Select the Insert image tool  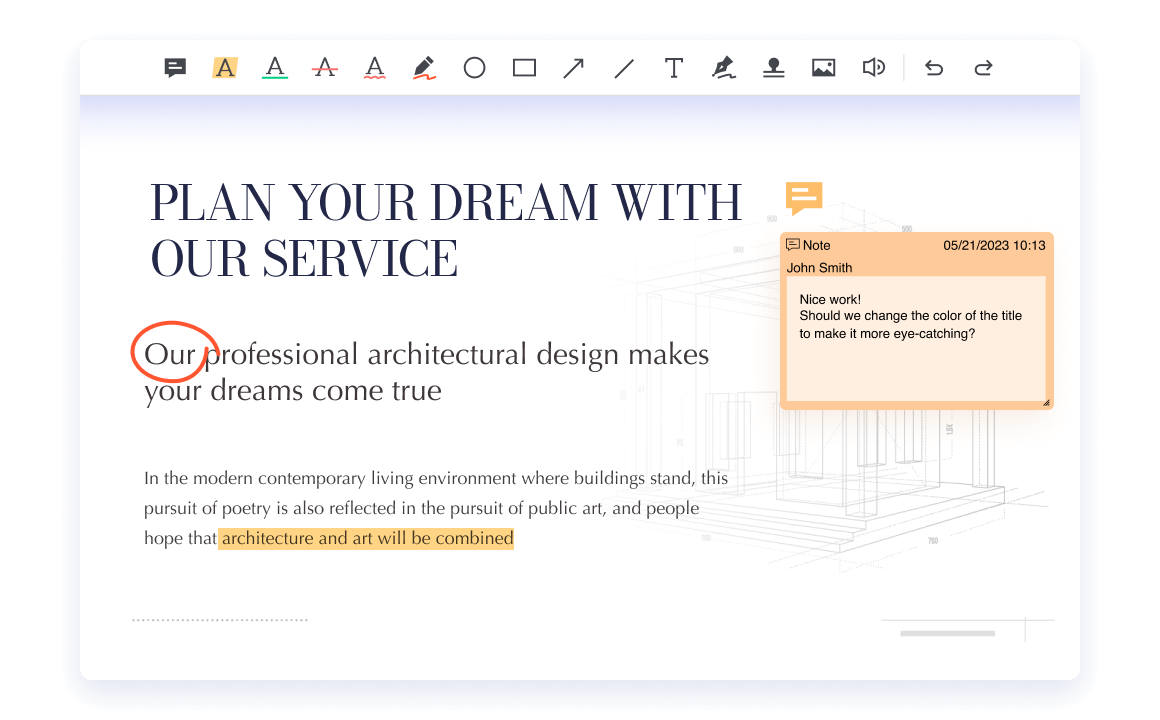point(823,68)
